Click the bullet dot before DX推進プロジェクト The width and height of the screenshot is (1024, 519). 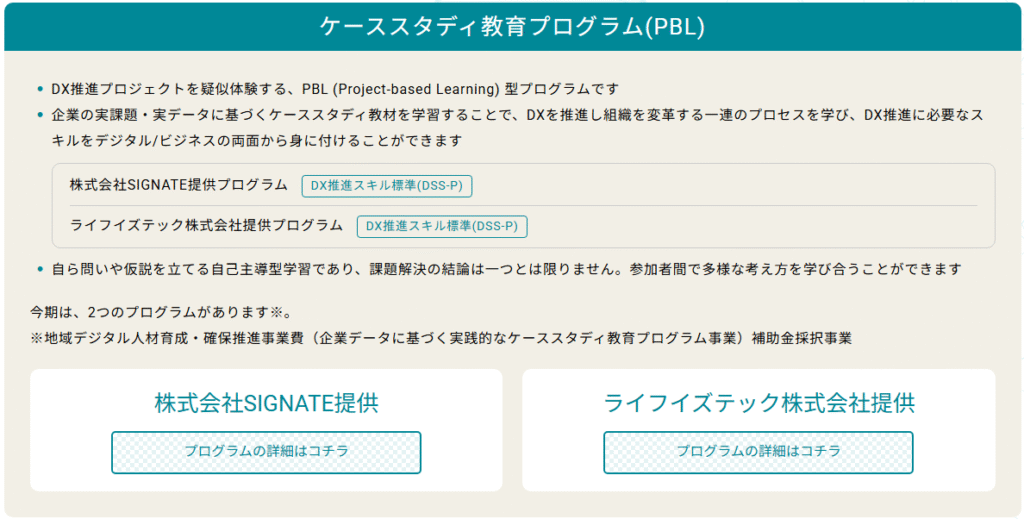[40, 89]
